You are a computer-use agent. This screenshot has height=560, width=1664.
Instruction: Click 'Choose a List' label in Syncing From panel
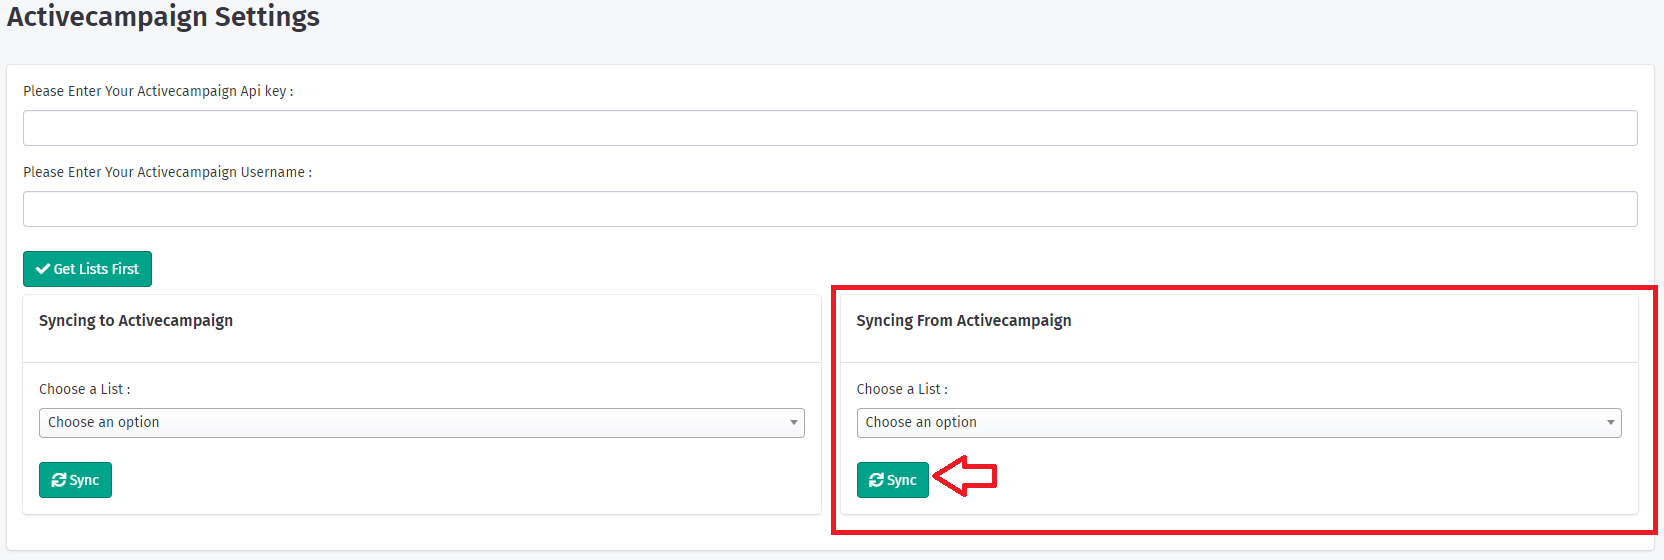(901, 389)
